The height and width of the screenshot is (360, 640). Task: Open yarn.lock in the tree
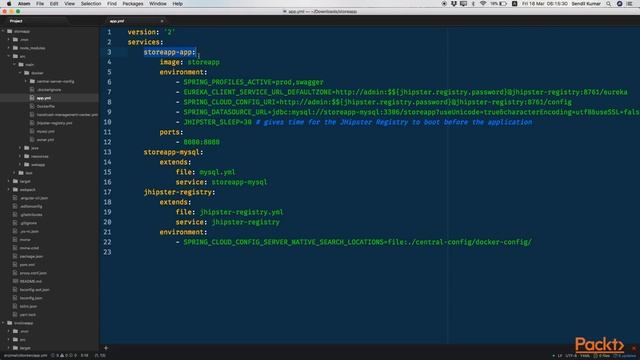(x=28, y=315)
